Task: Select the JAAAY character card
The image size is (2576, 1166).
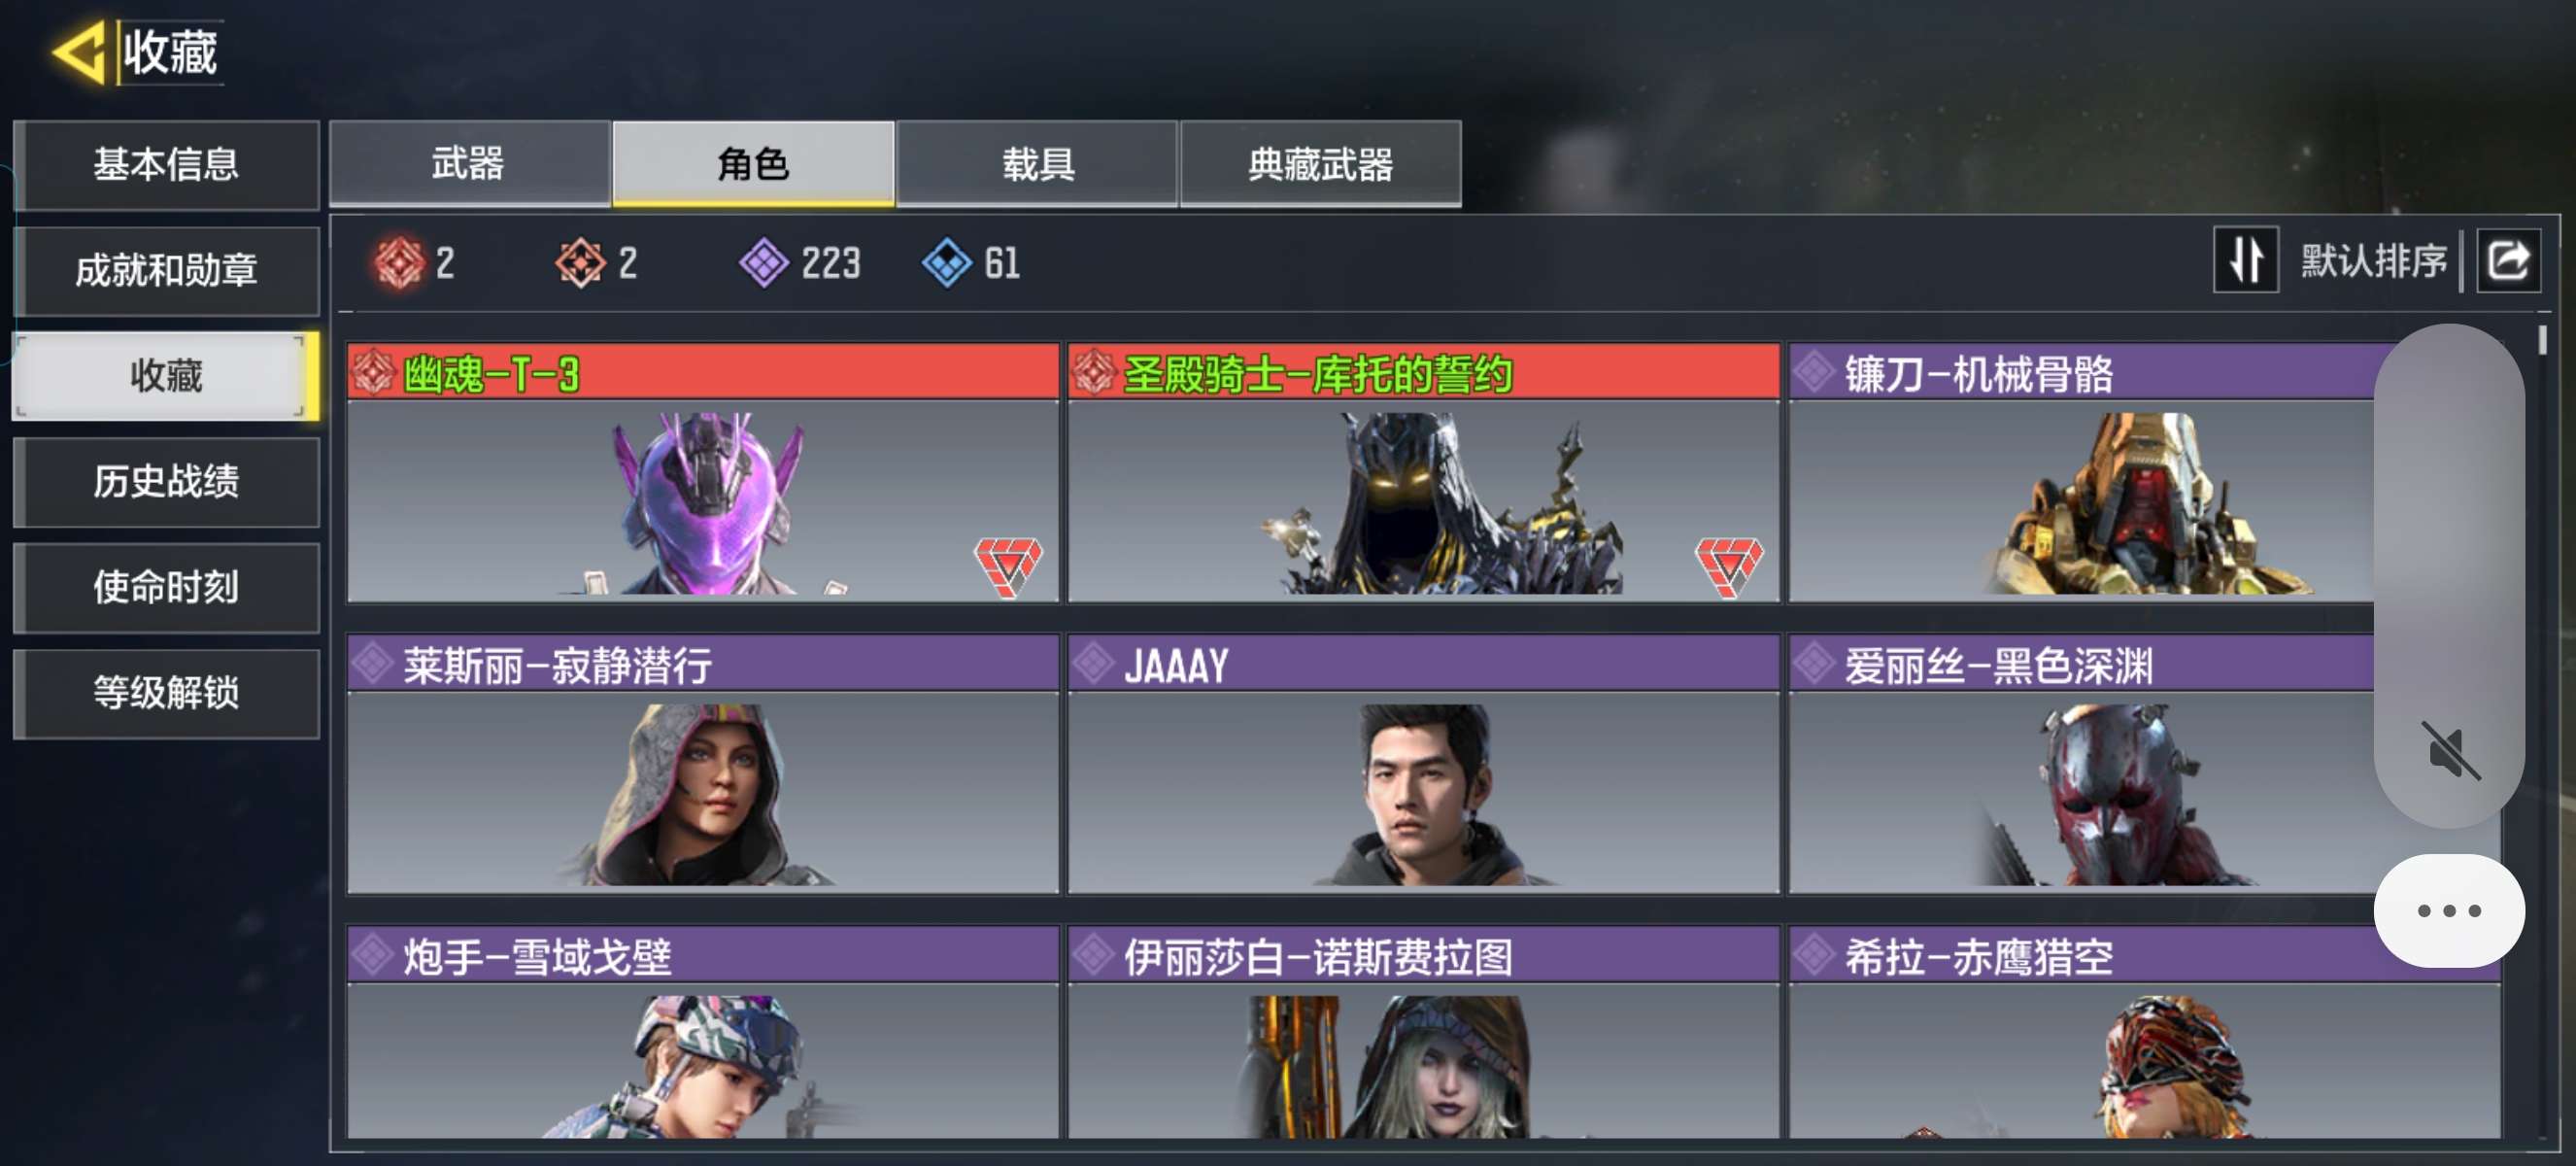Action: (1424, 764)
